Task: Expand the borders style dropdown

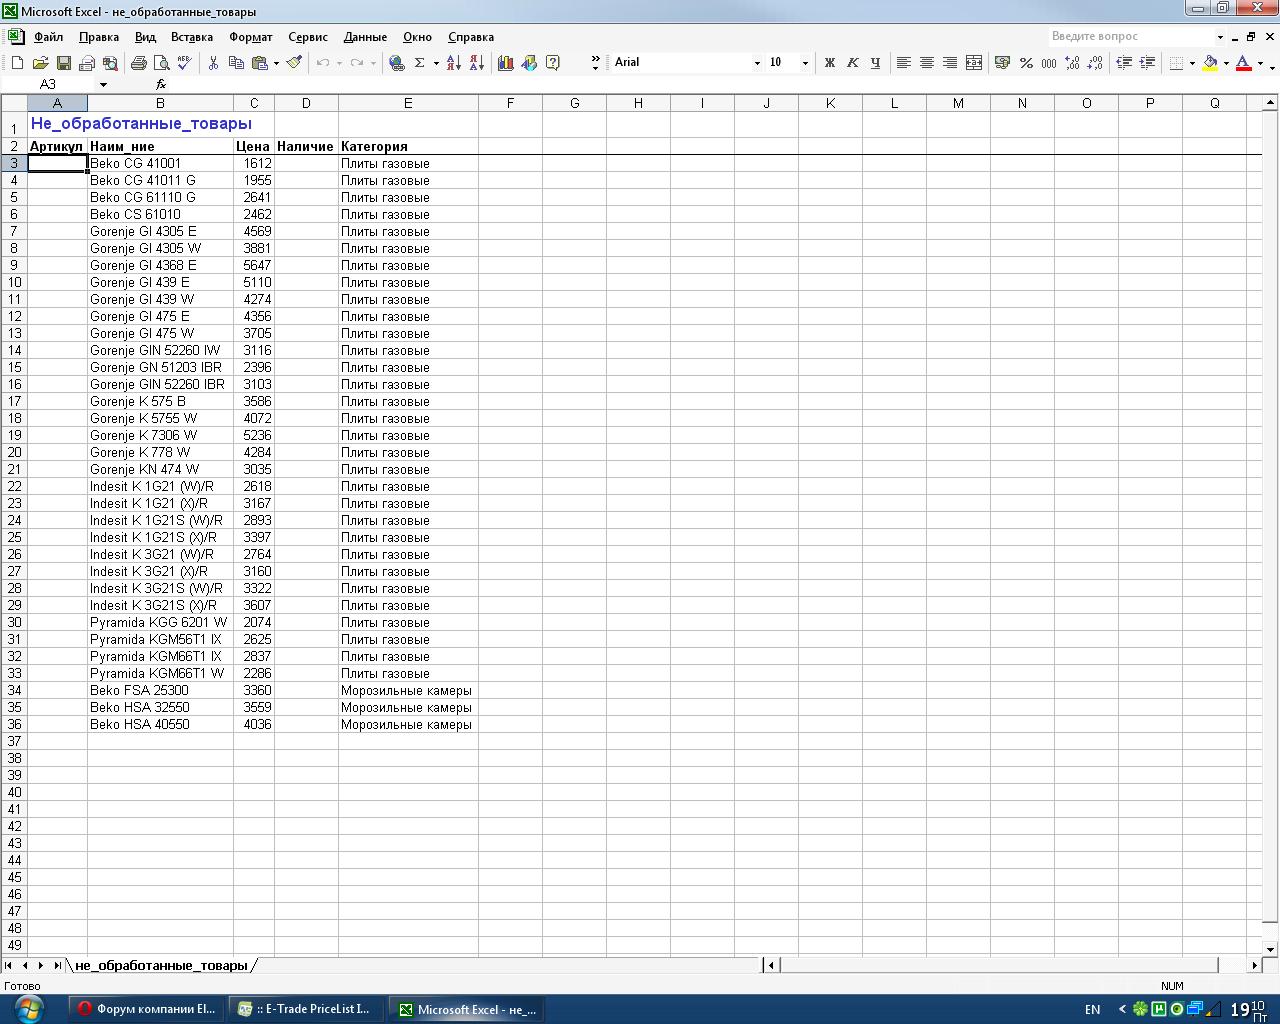Action: (x=1192, y=63)
